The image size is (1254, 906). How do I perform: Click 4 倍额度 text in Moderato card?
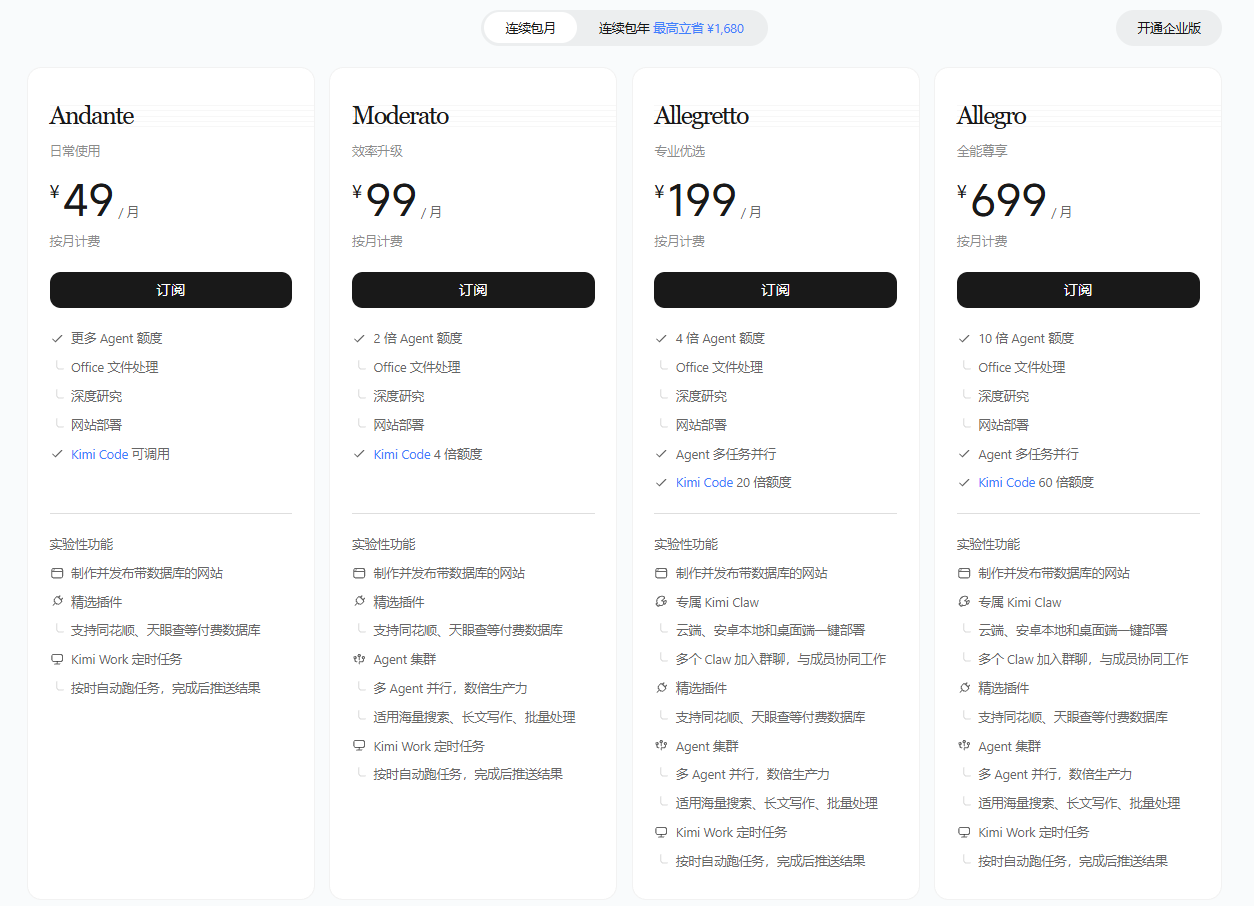point(458,454)
